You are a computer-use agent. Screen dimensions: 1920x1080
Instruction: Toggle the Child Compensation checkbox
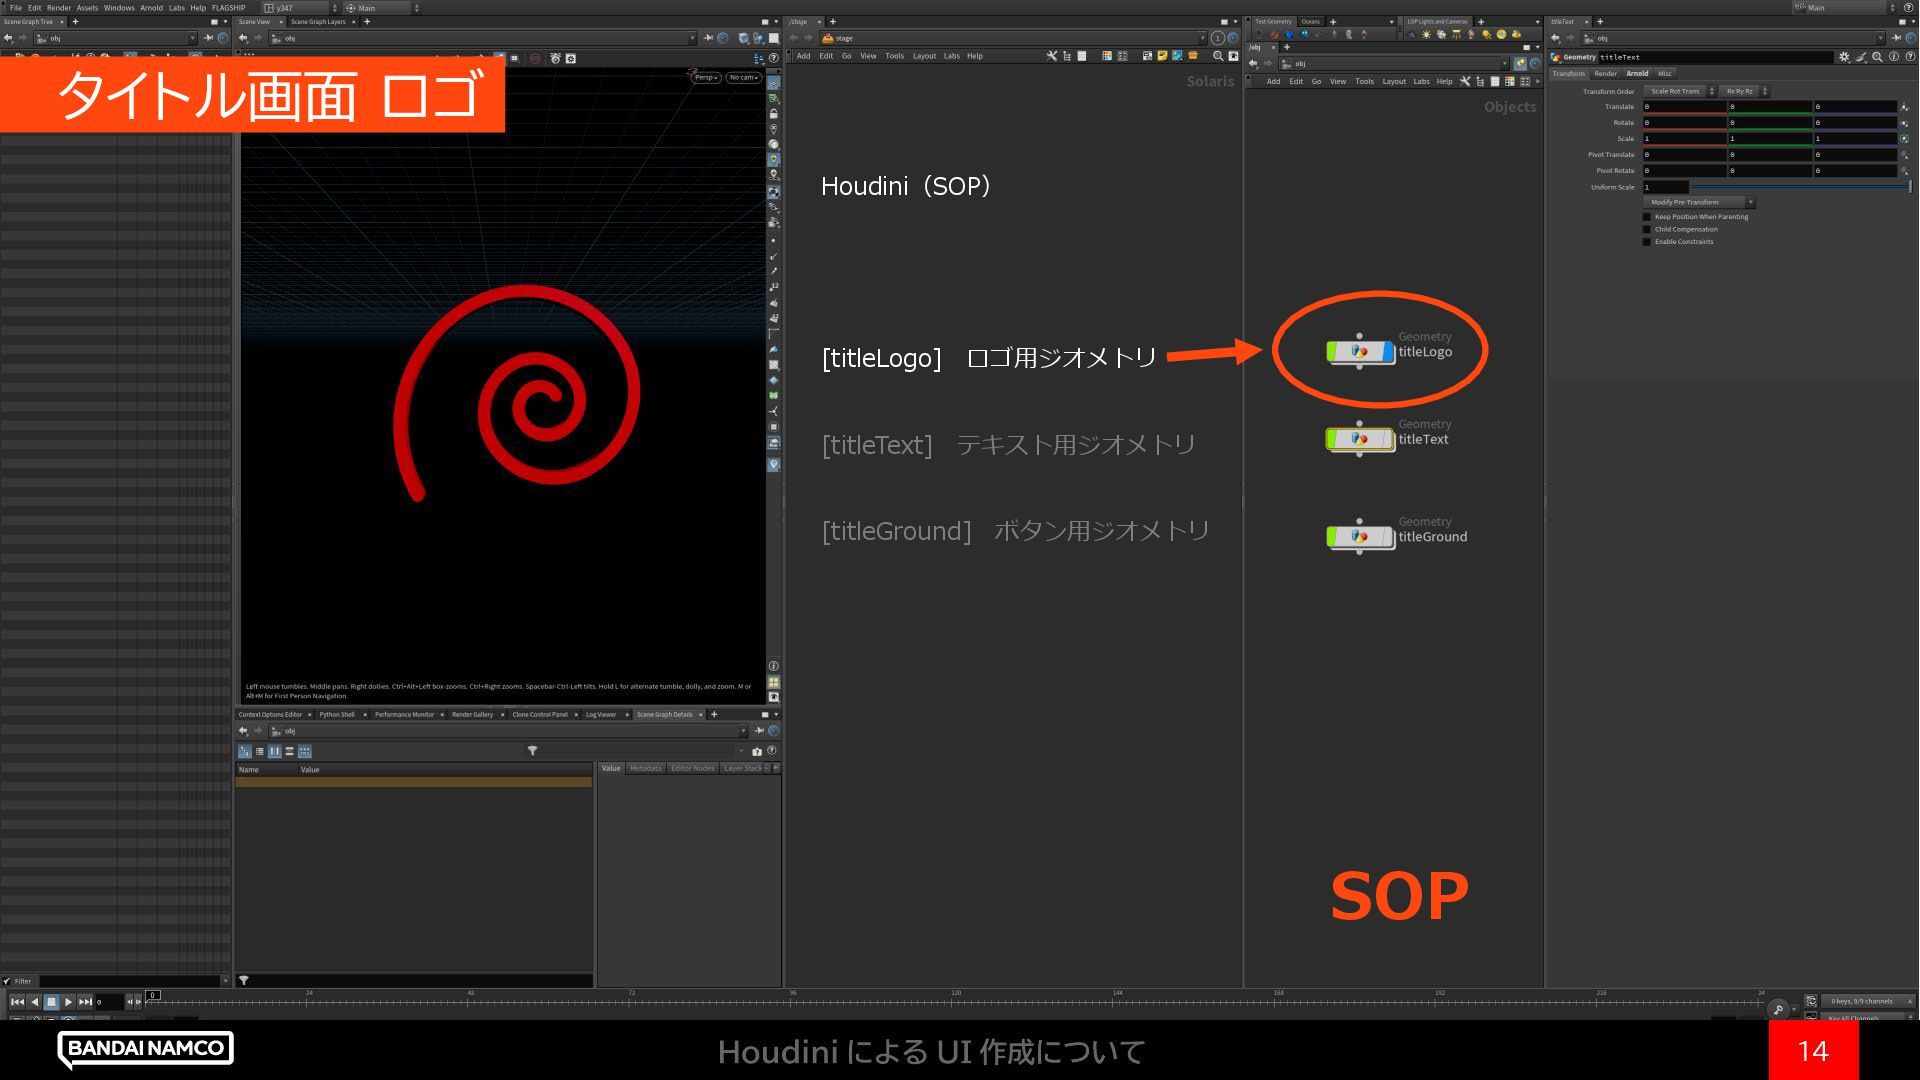pyautogui.click(x=1647, y=230)
